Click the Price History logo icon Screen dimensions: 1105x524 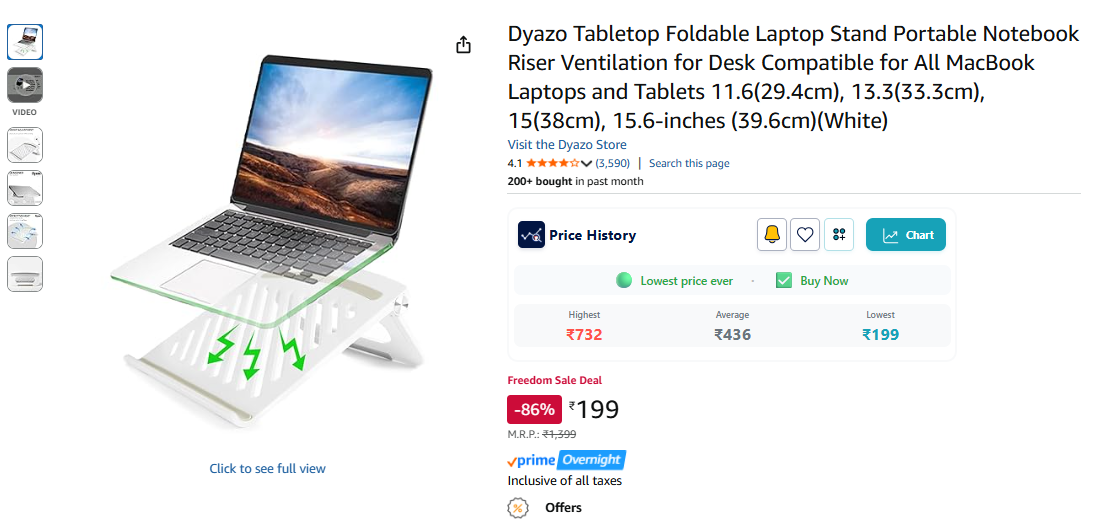(531, 235)
